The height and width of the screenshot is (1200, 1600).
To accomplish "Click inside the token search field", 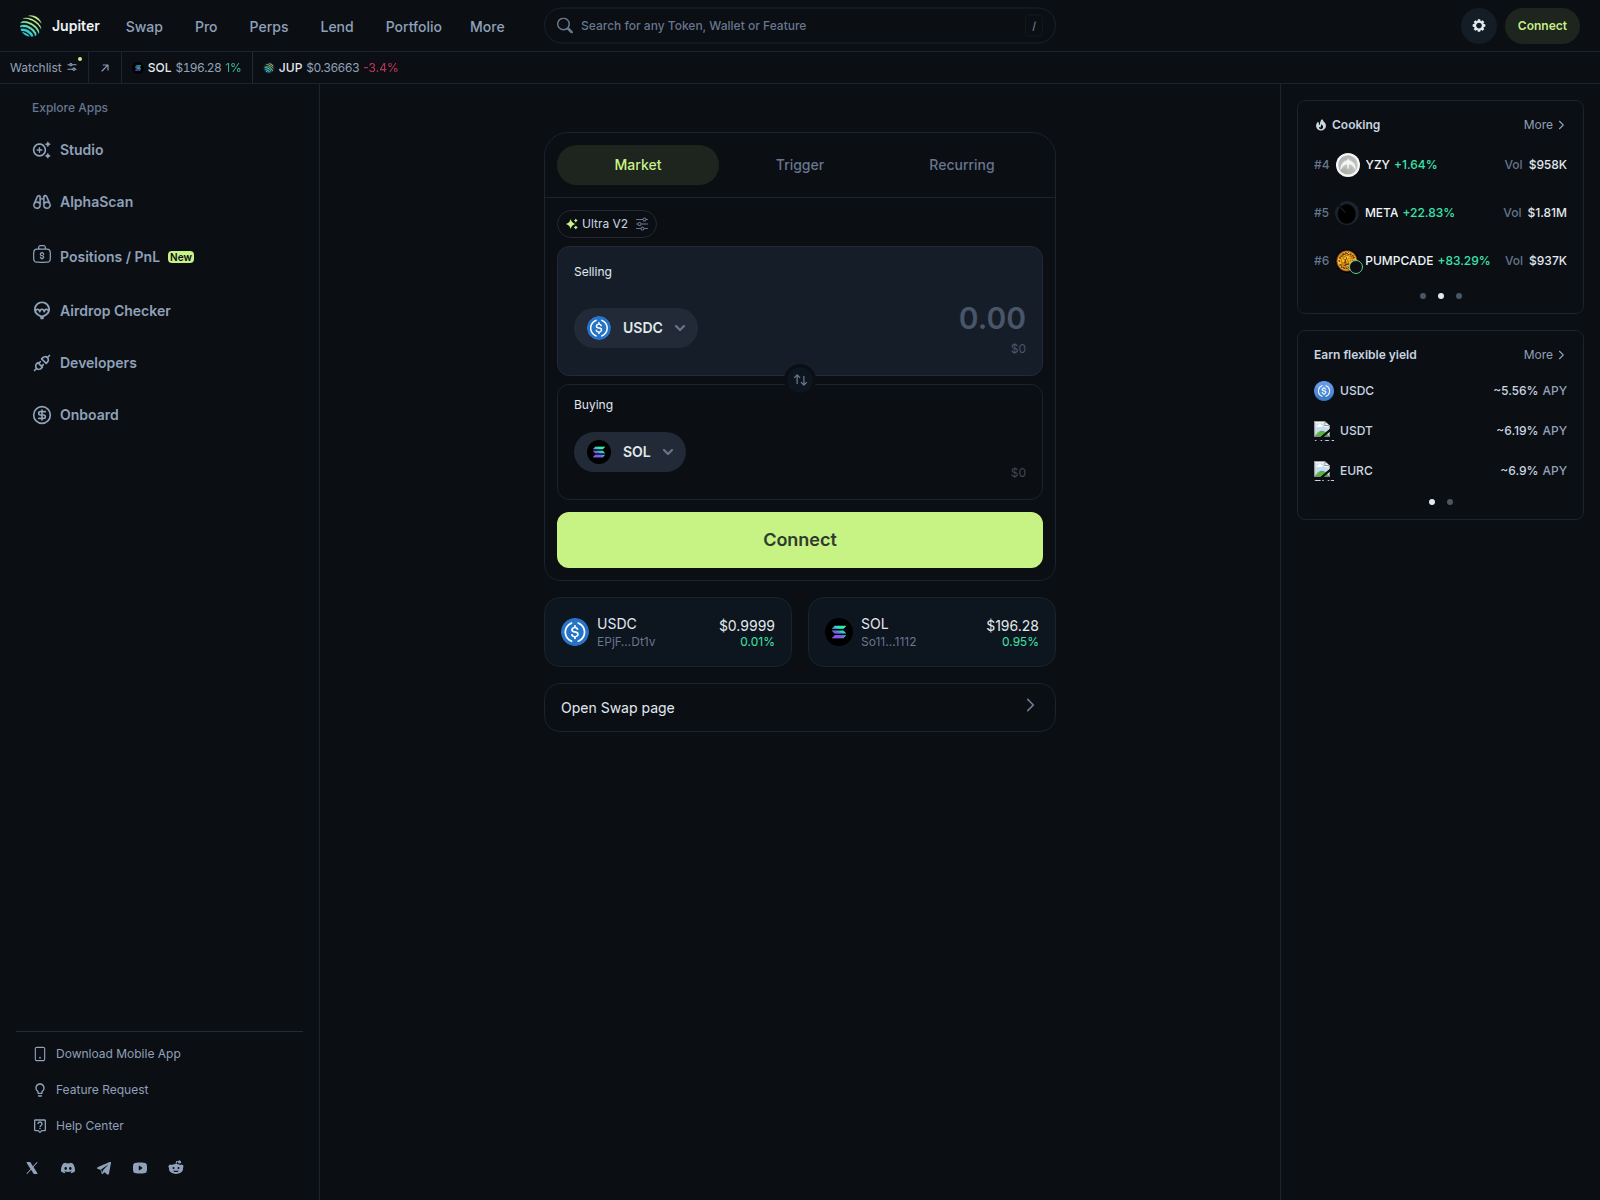I will point(798,25).
